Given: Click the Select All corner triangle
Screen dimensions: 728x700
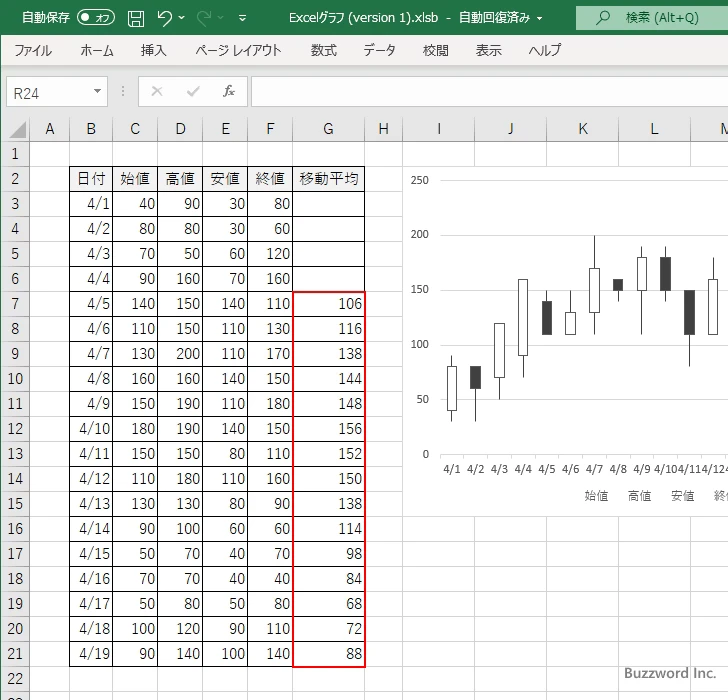Looking at the screenshot, I should [x=18, y=130].
